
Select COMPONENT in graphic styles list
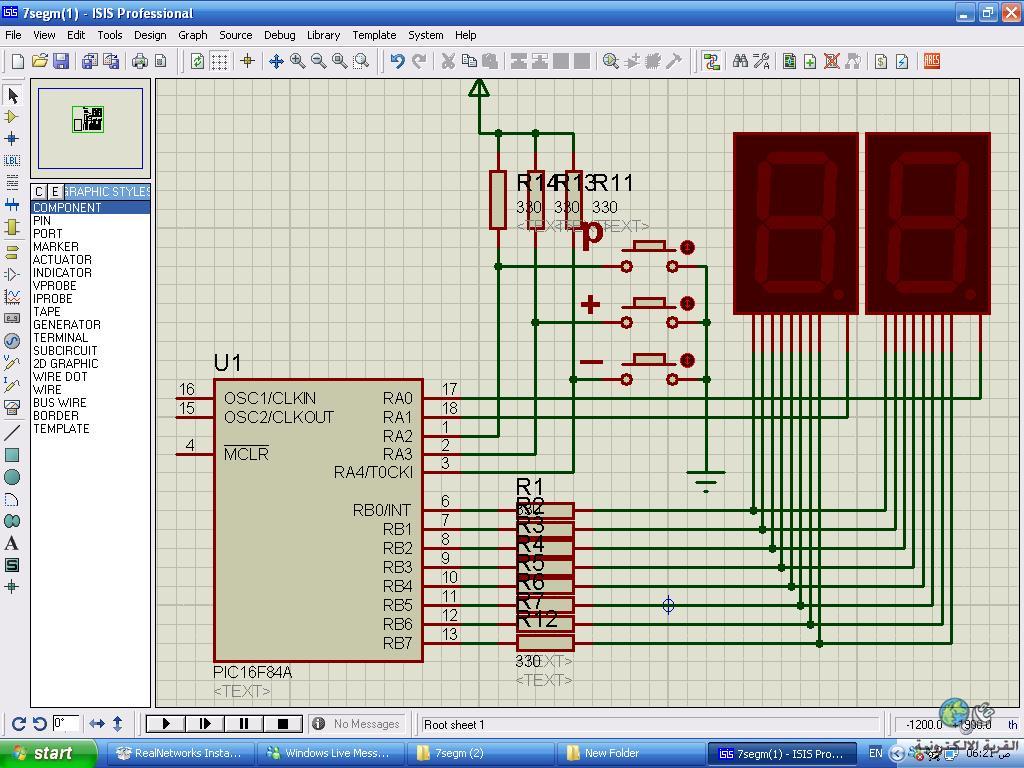[x=90, y=208]
